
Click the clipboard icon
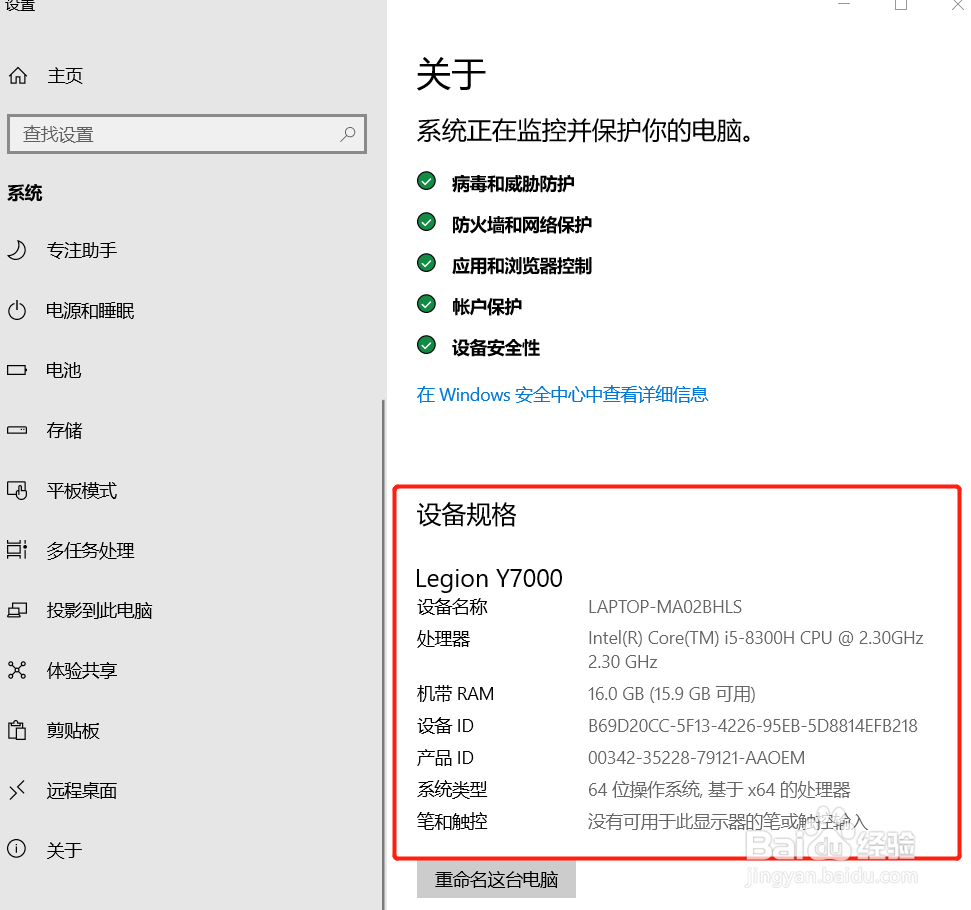17,730
